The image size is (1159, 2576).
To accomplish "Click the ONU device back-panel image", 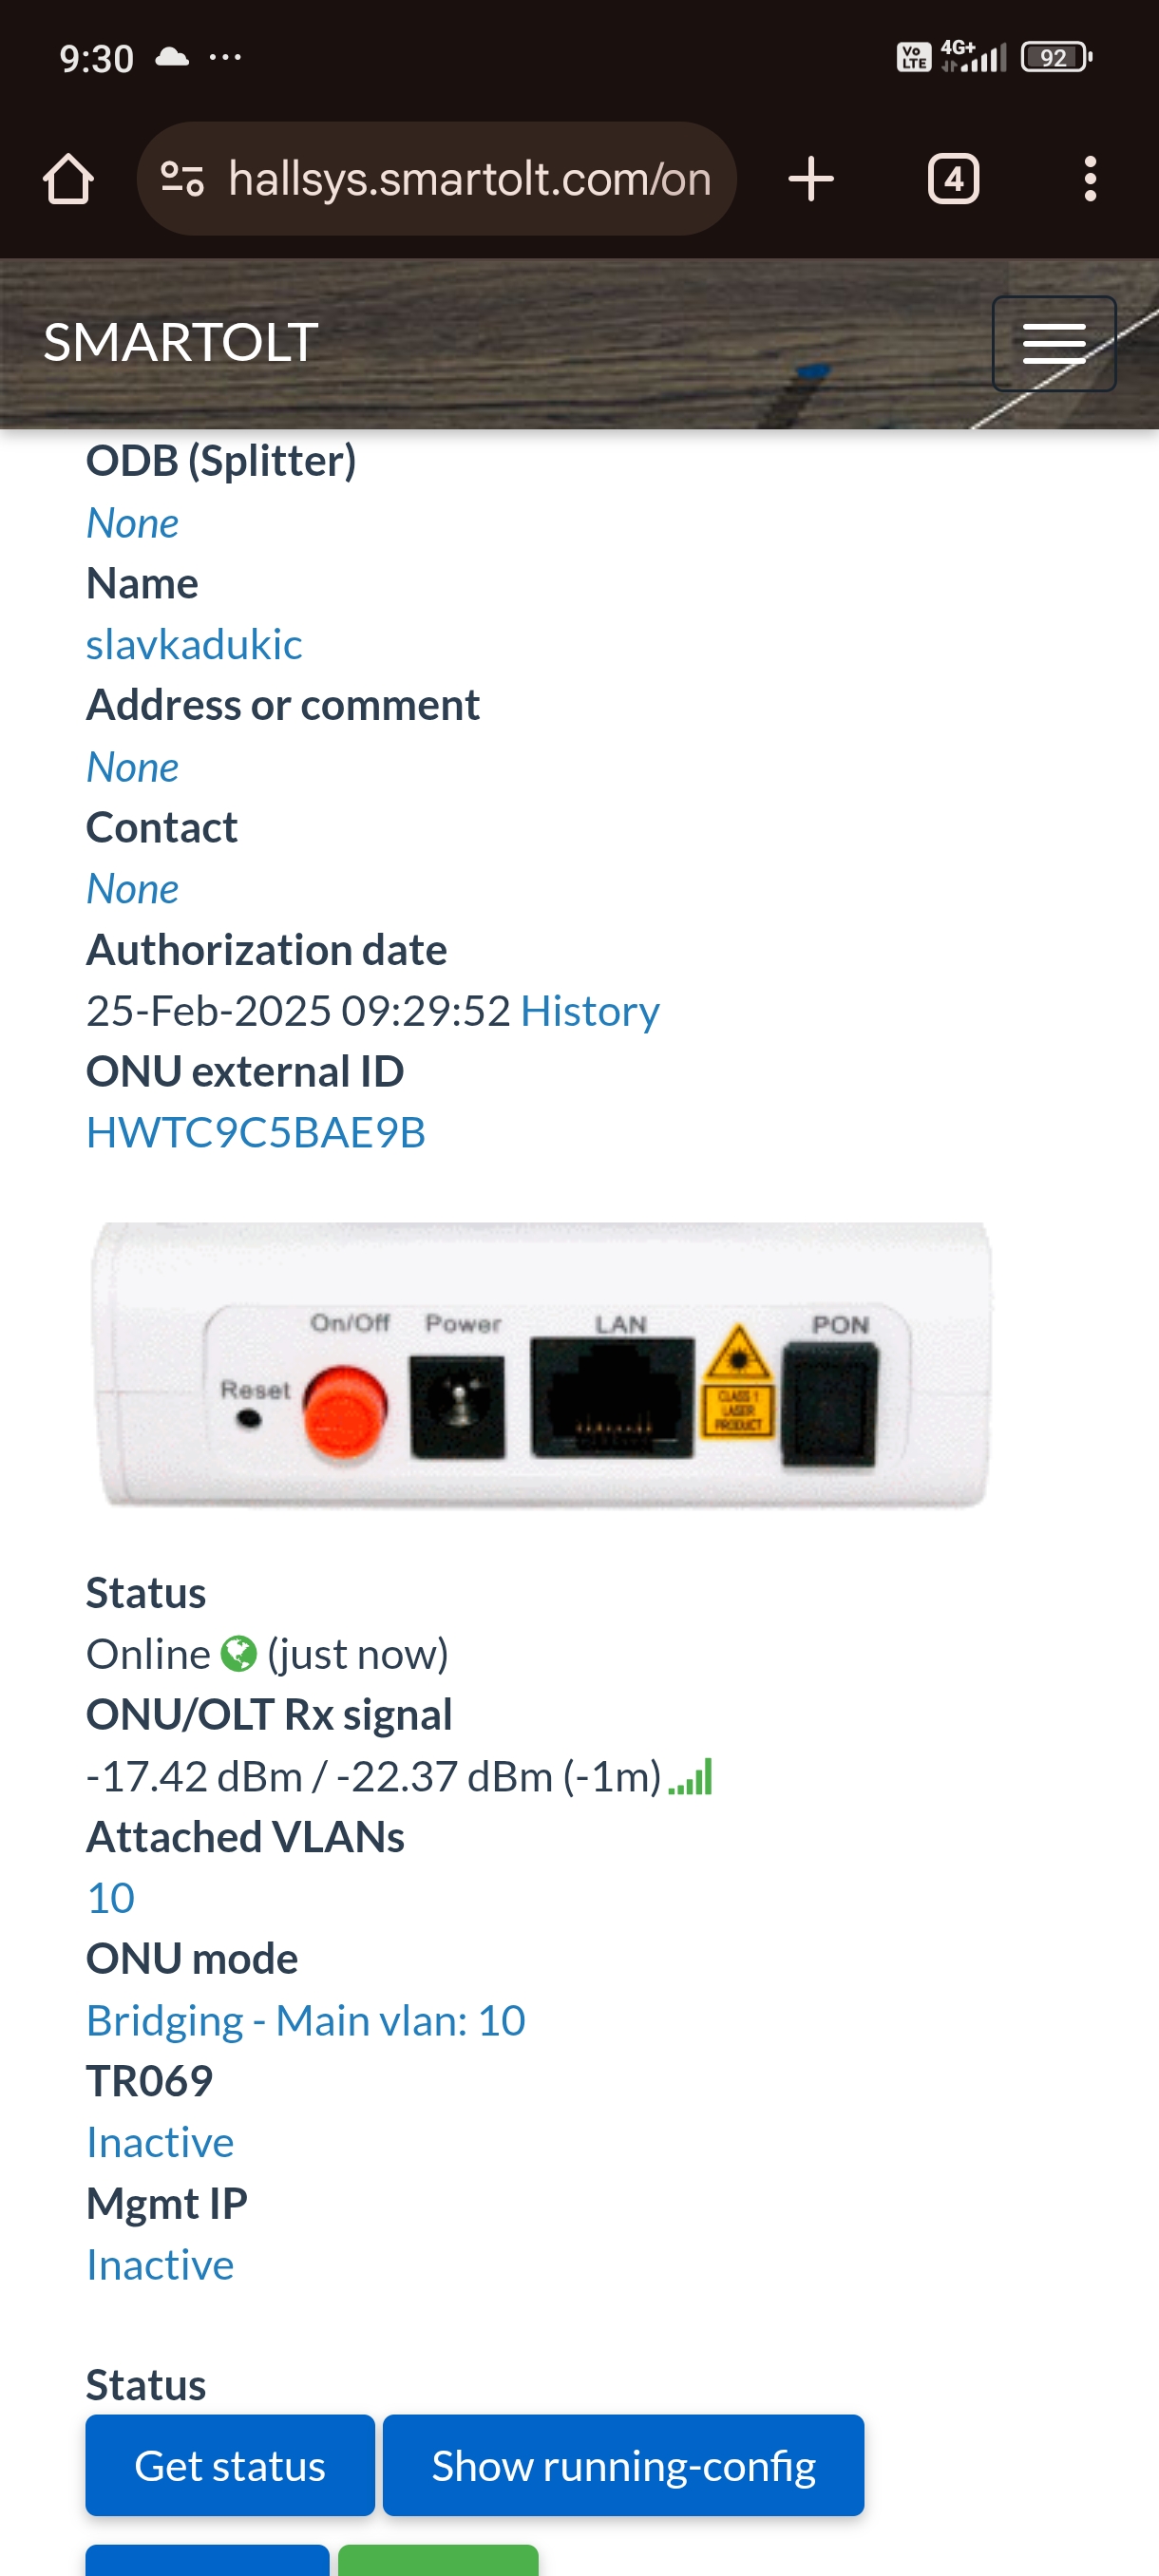I will click(541, 1364).
